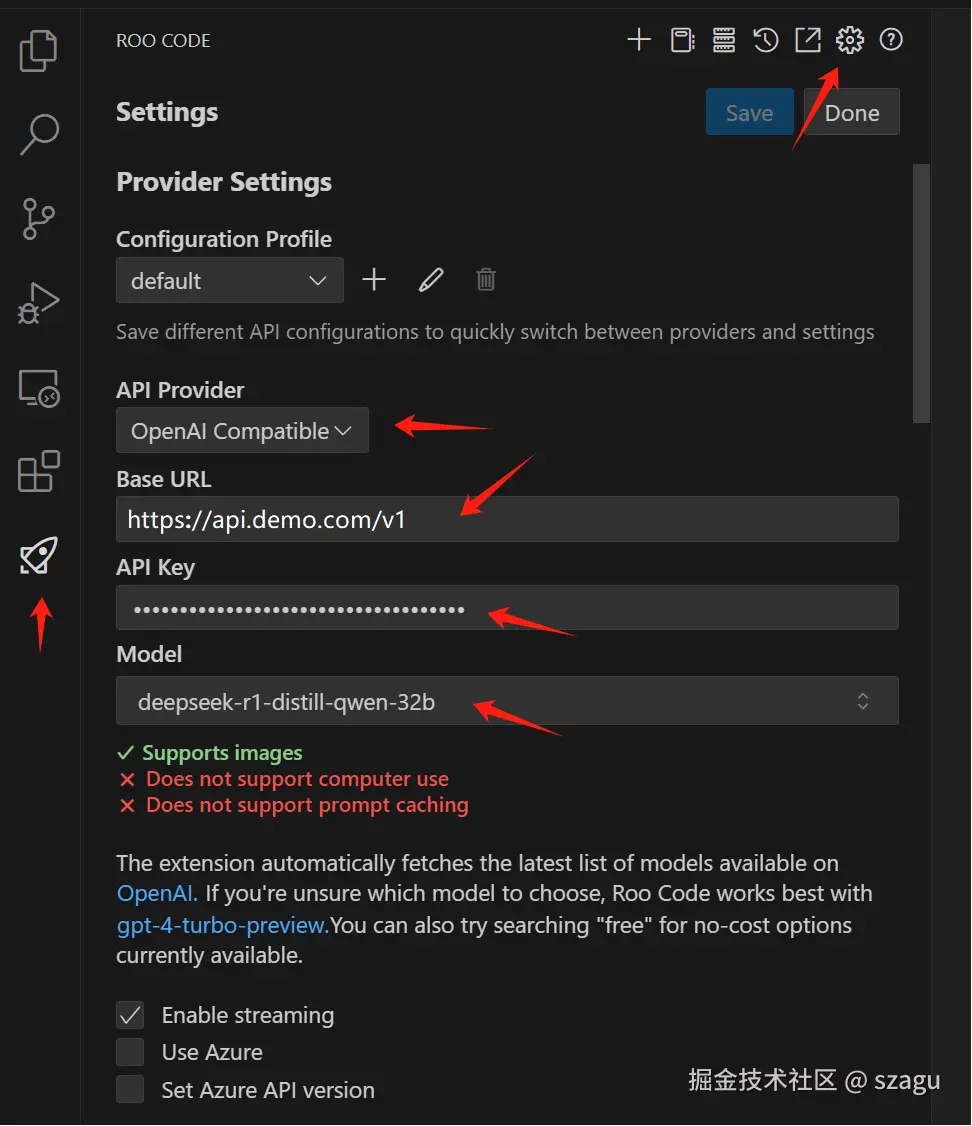
Task: Start a new task with plus icon
Action: (x=639, y=40)
